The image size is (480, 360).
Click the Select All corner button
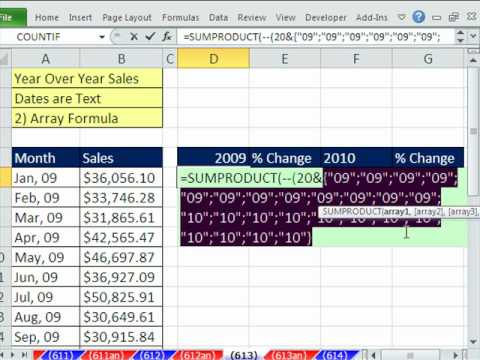[x=5, y=59]
